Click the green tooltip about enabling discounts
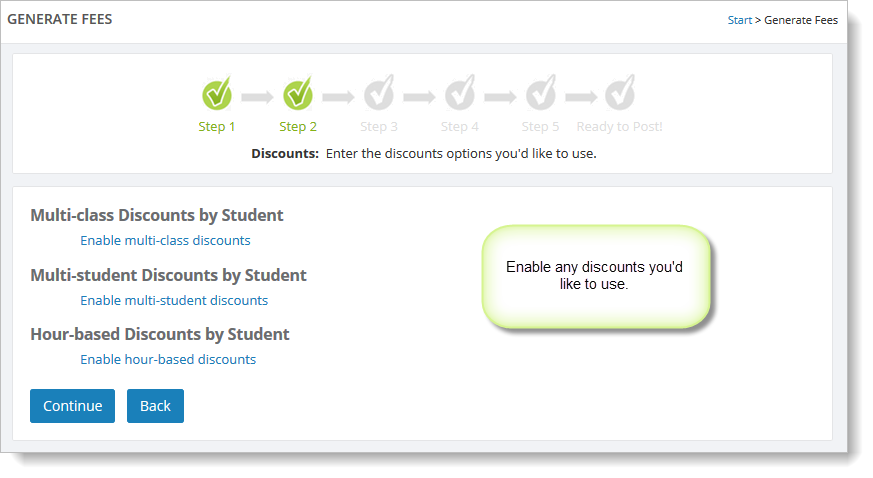Screen dimensions: 873x478 point(596,276)
